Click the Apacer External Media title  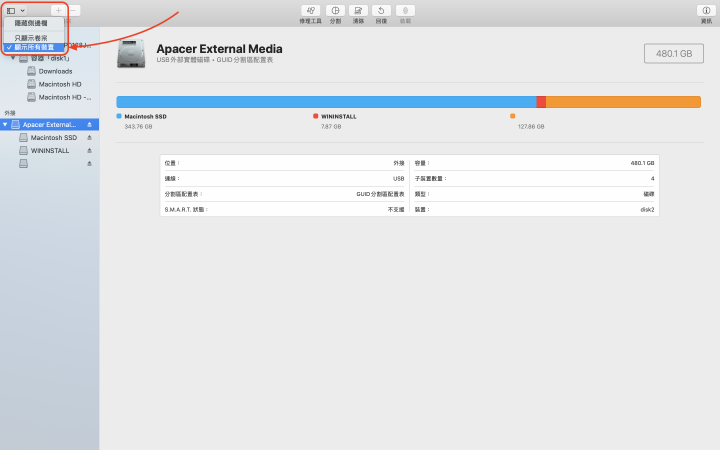click(219, 49)
